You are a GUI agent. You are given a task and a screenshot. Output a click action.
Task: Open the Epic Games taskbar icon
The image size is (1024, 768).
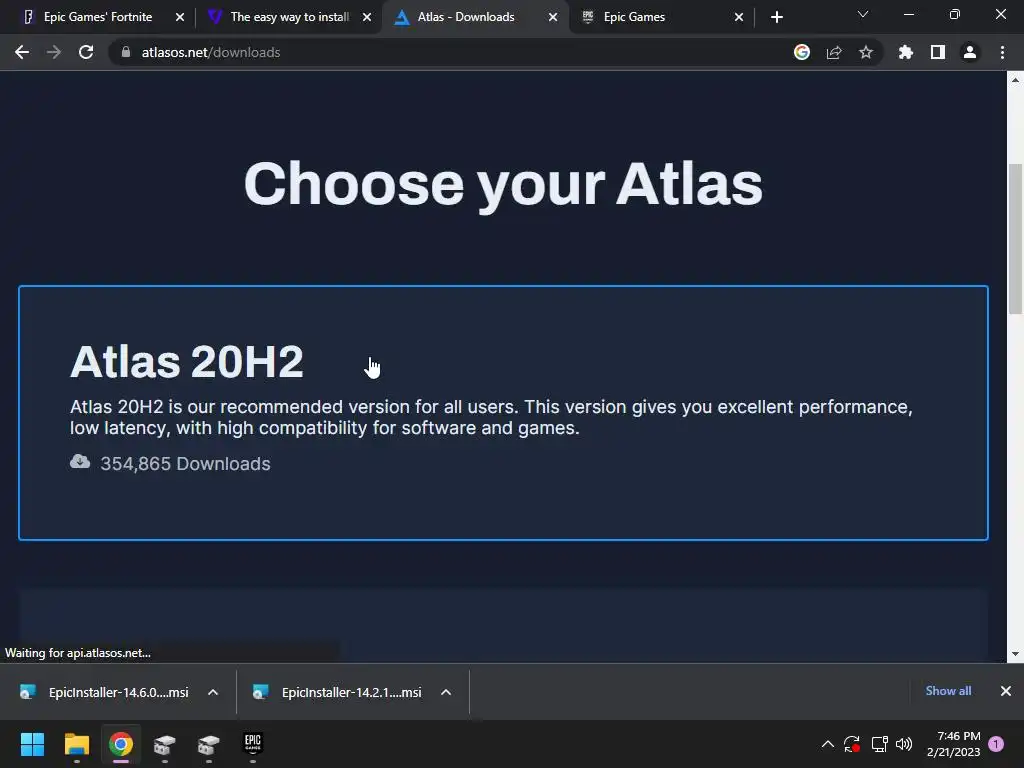pos(253,744)
